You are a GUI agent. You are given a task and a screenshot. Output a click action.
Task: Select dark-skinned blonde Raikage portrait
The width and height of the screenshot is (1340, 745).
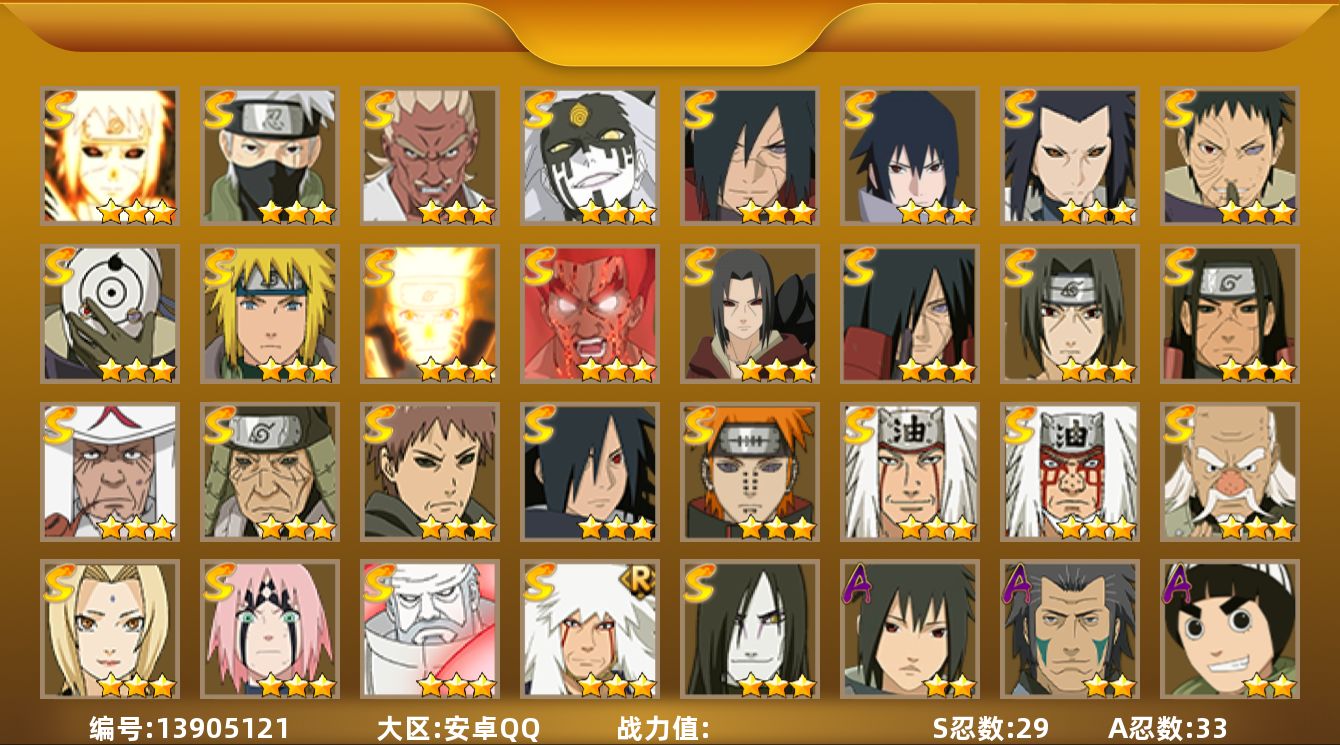tap(430, 156)
